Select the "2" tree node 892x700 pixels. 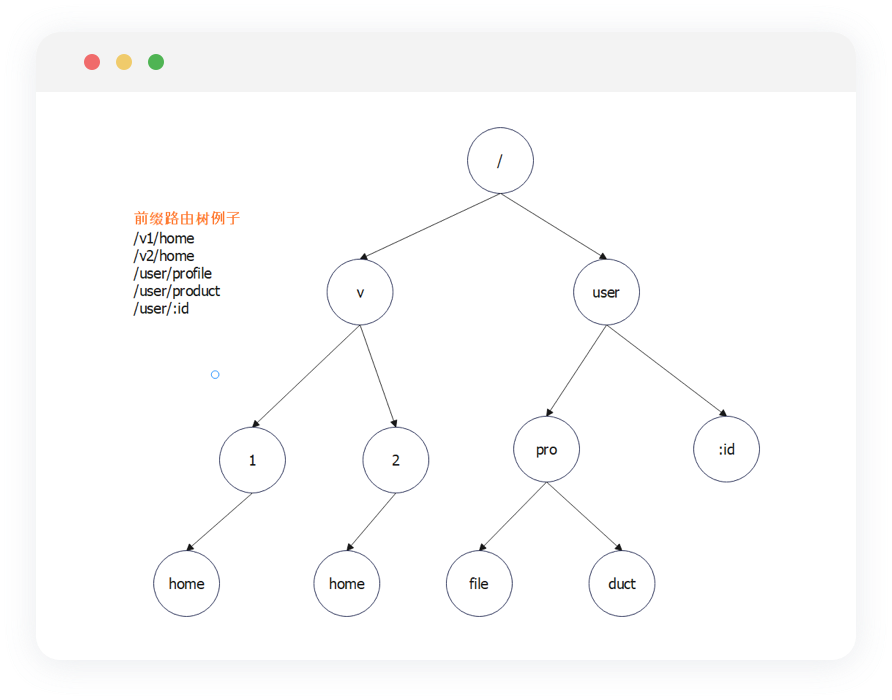395,460
